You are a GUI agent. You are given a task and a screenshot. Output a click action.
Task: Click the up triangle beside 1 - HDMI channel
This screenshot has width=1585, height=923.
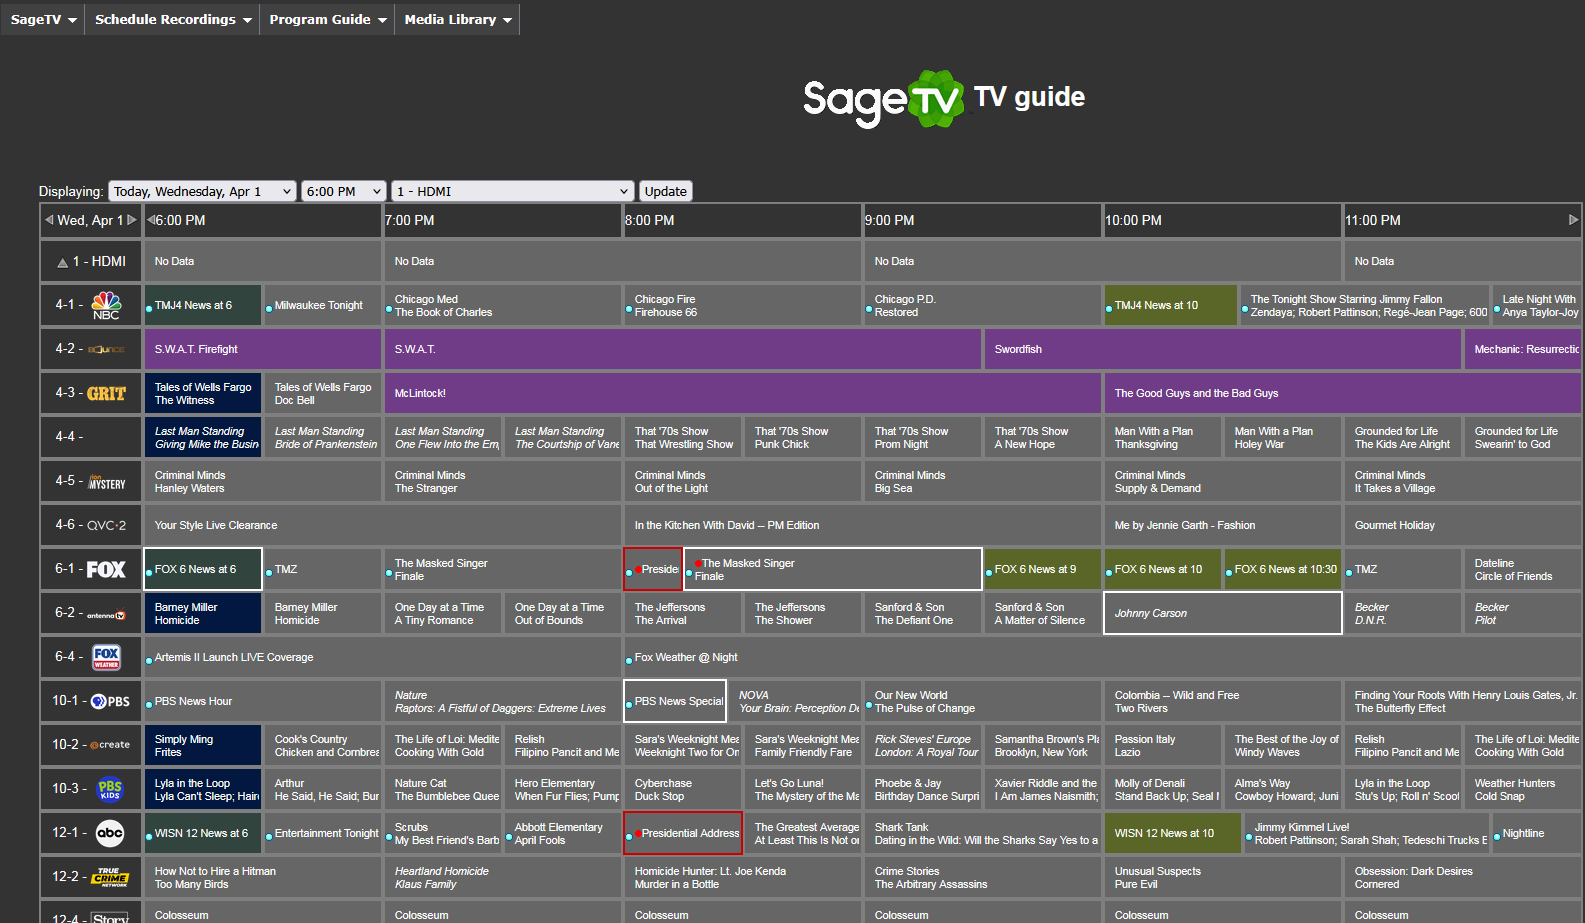pos(62,262)
